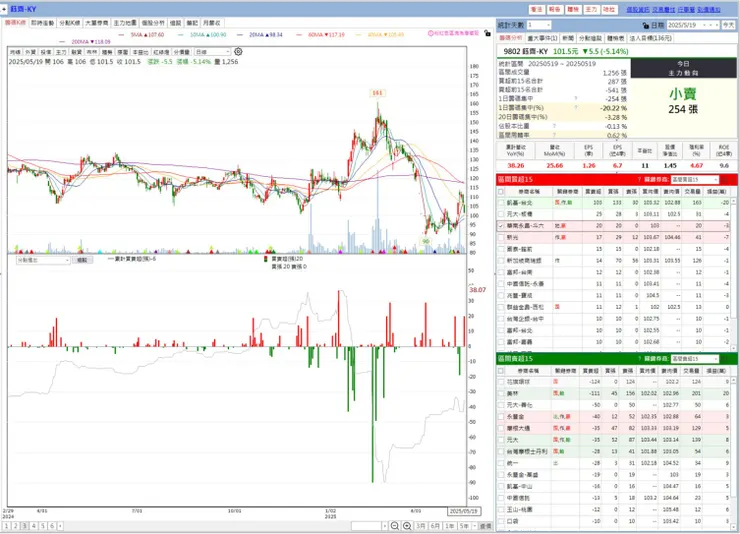
Task: Open the 主力地圖 tab
Action: tap(125, 23)
